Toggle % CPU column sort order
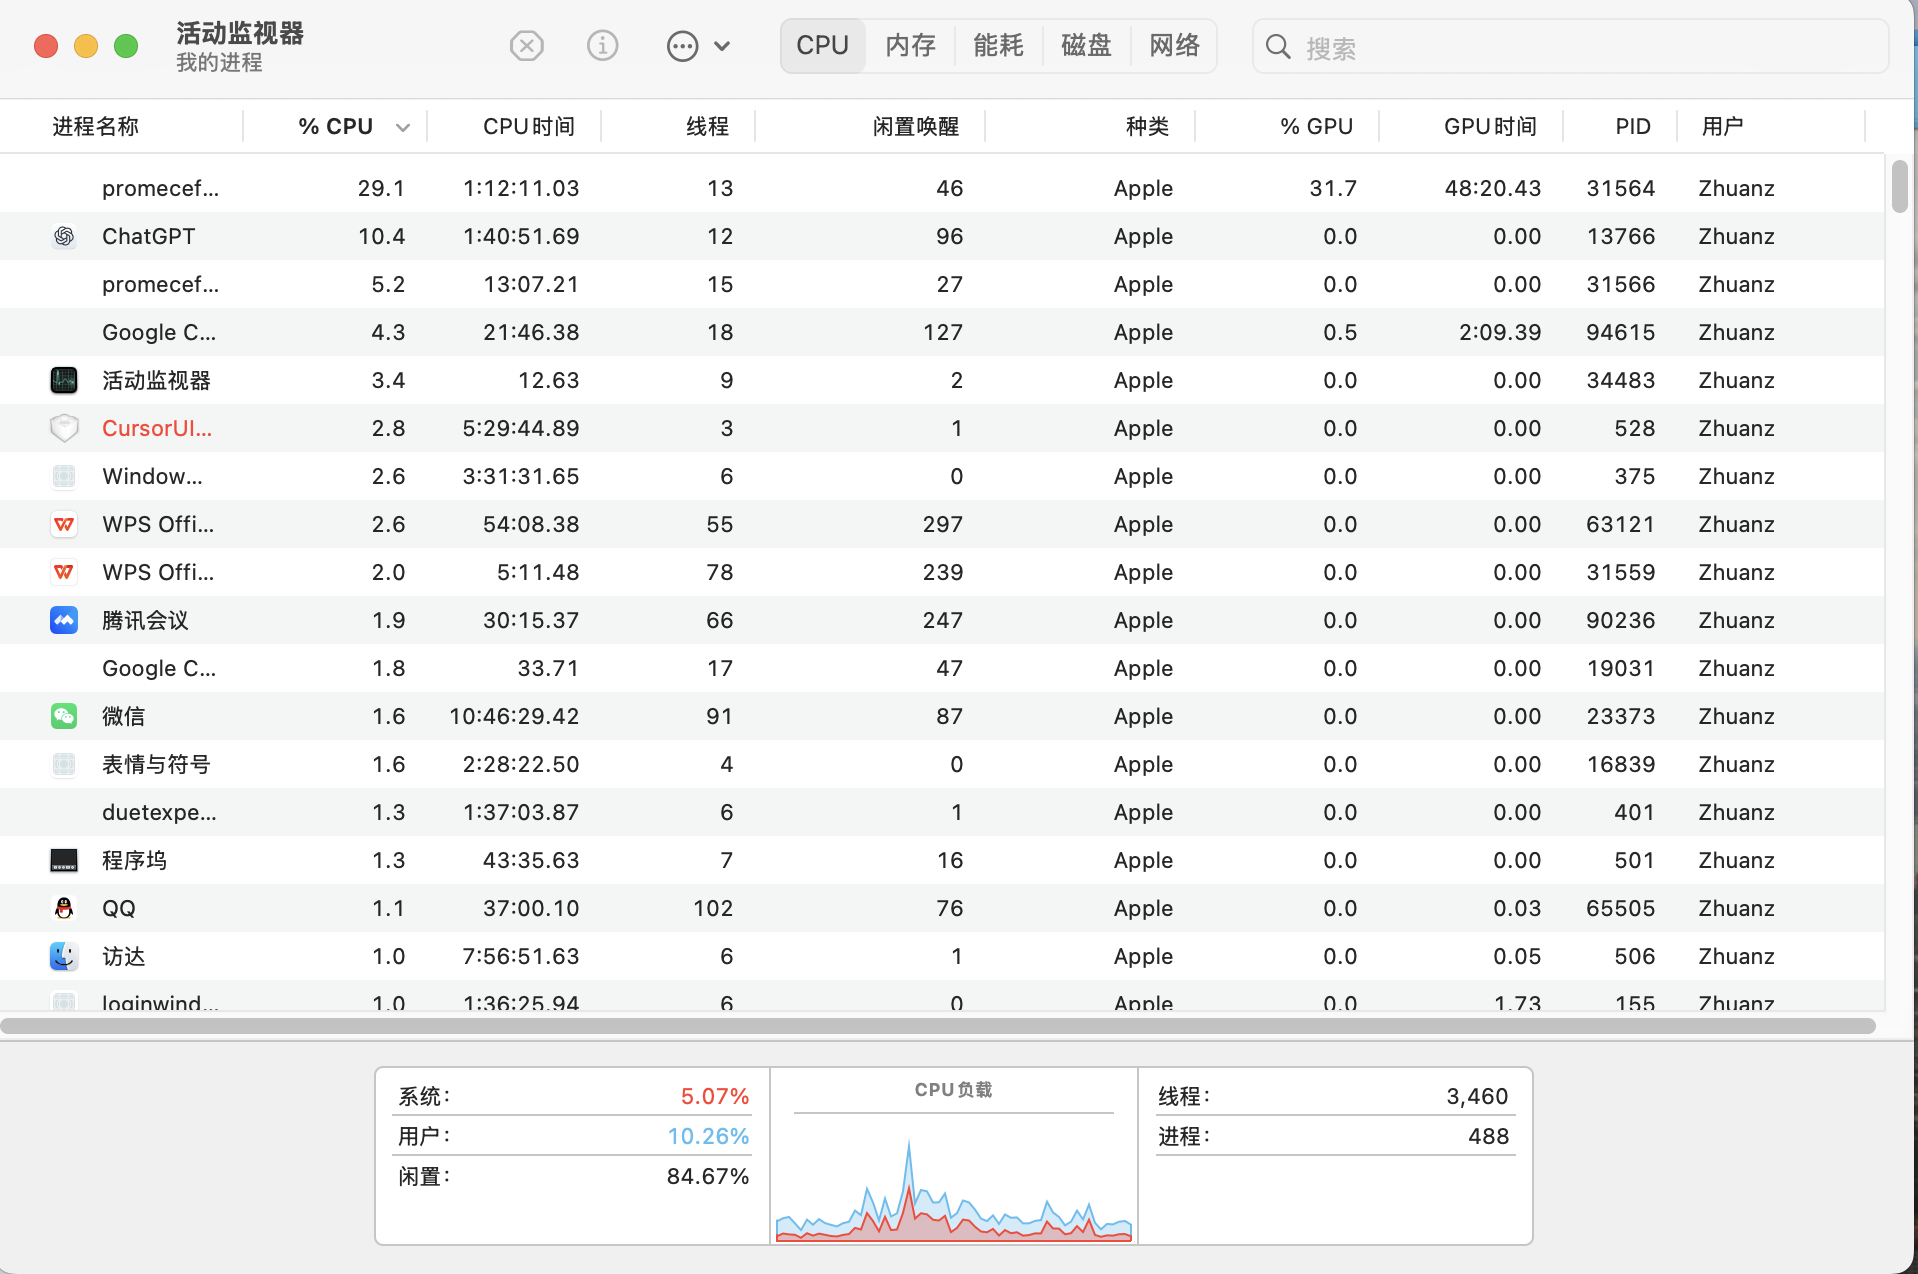Viewport: 1918px width, 1274px height. 336,126
